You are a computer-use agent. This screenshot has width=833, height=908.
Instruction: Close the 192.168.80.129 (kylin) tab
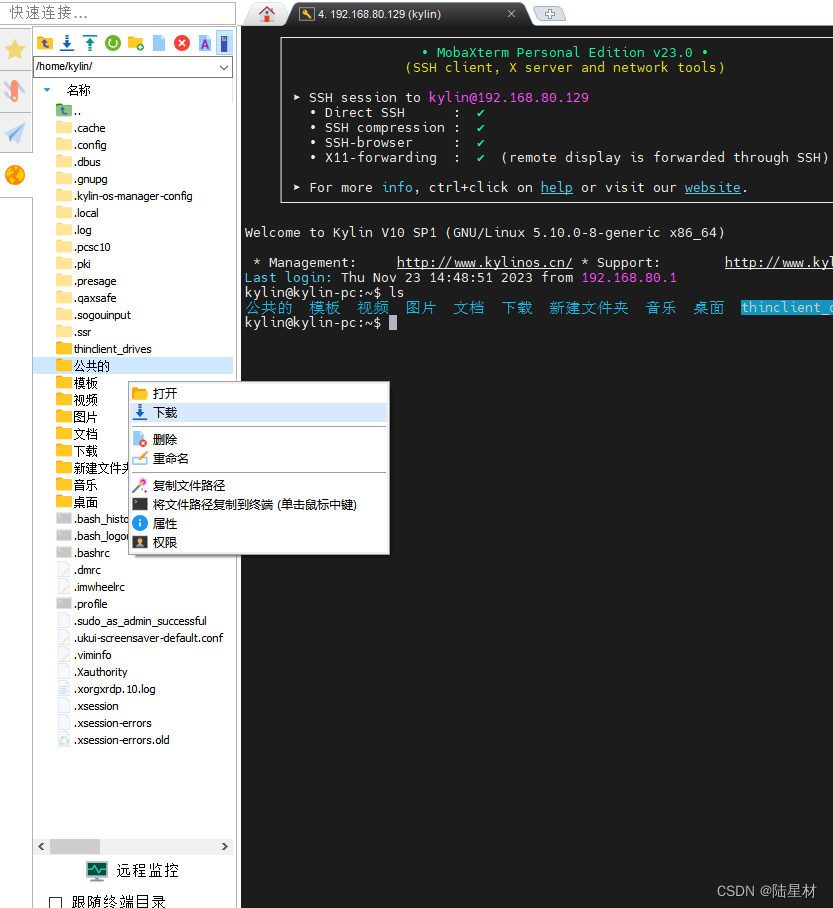click(511, 14)
